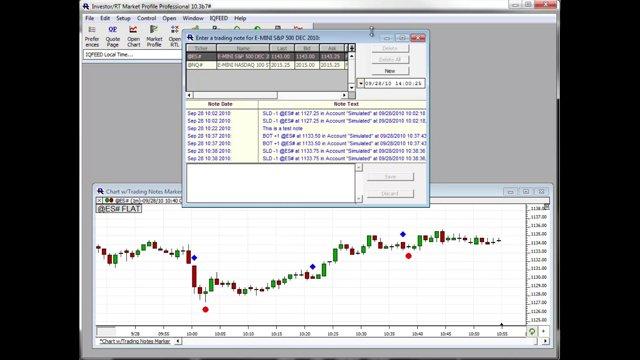Click the blue diamond marker near 10:37
The image size is (640, 360).
click(x=403, y=234)
